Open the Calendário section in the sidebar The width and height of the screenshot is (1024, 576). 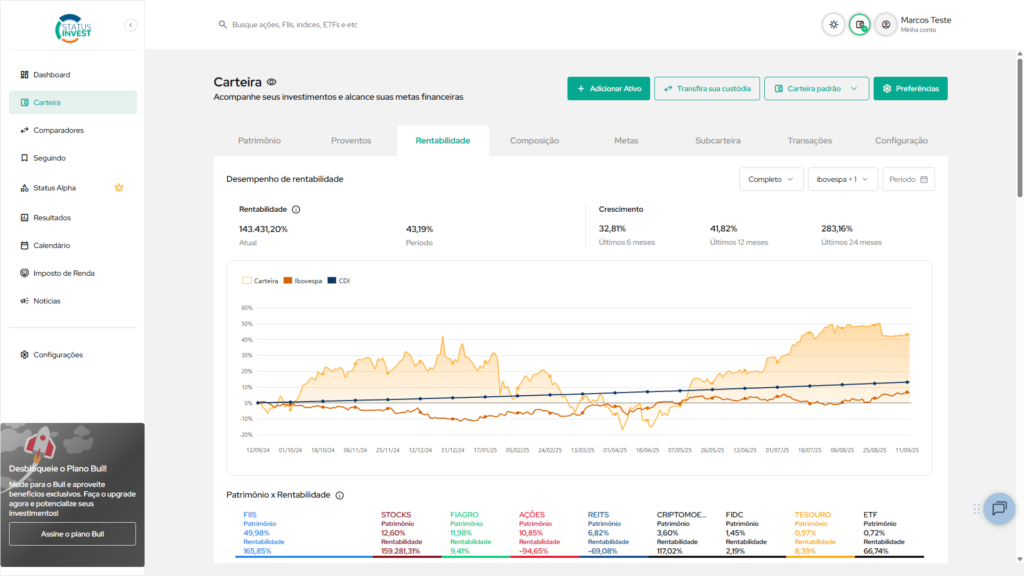click(x=50, y=245)
